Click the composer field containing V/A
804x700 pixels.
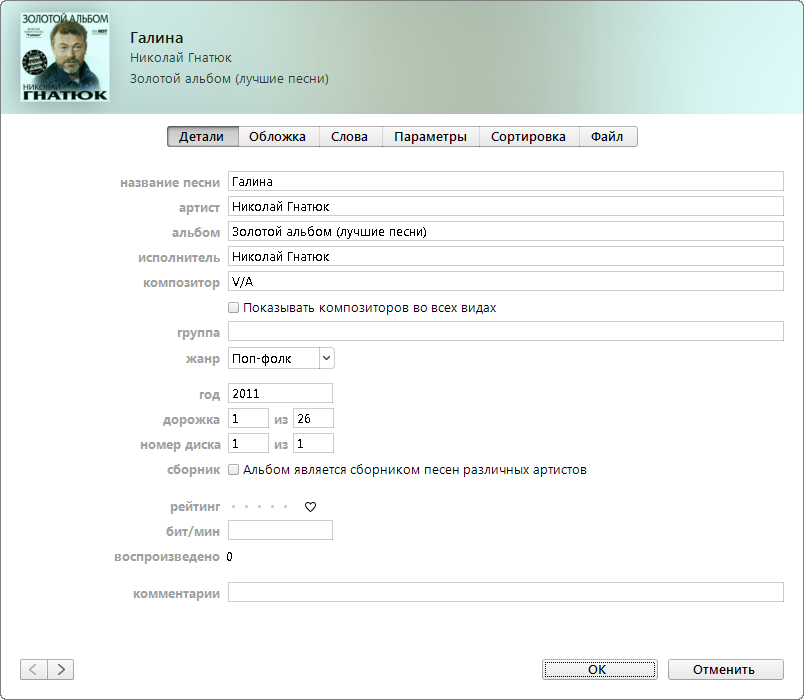click(x=505, y=282)
